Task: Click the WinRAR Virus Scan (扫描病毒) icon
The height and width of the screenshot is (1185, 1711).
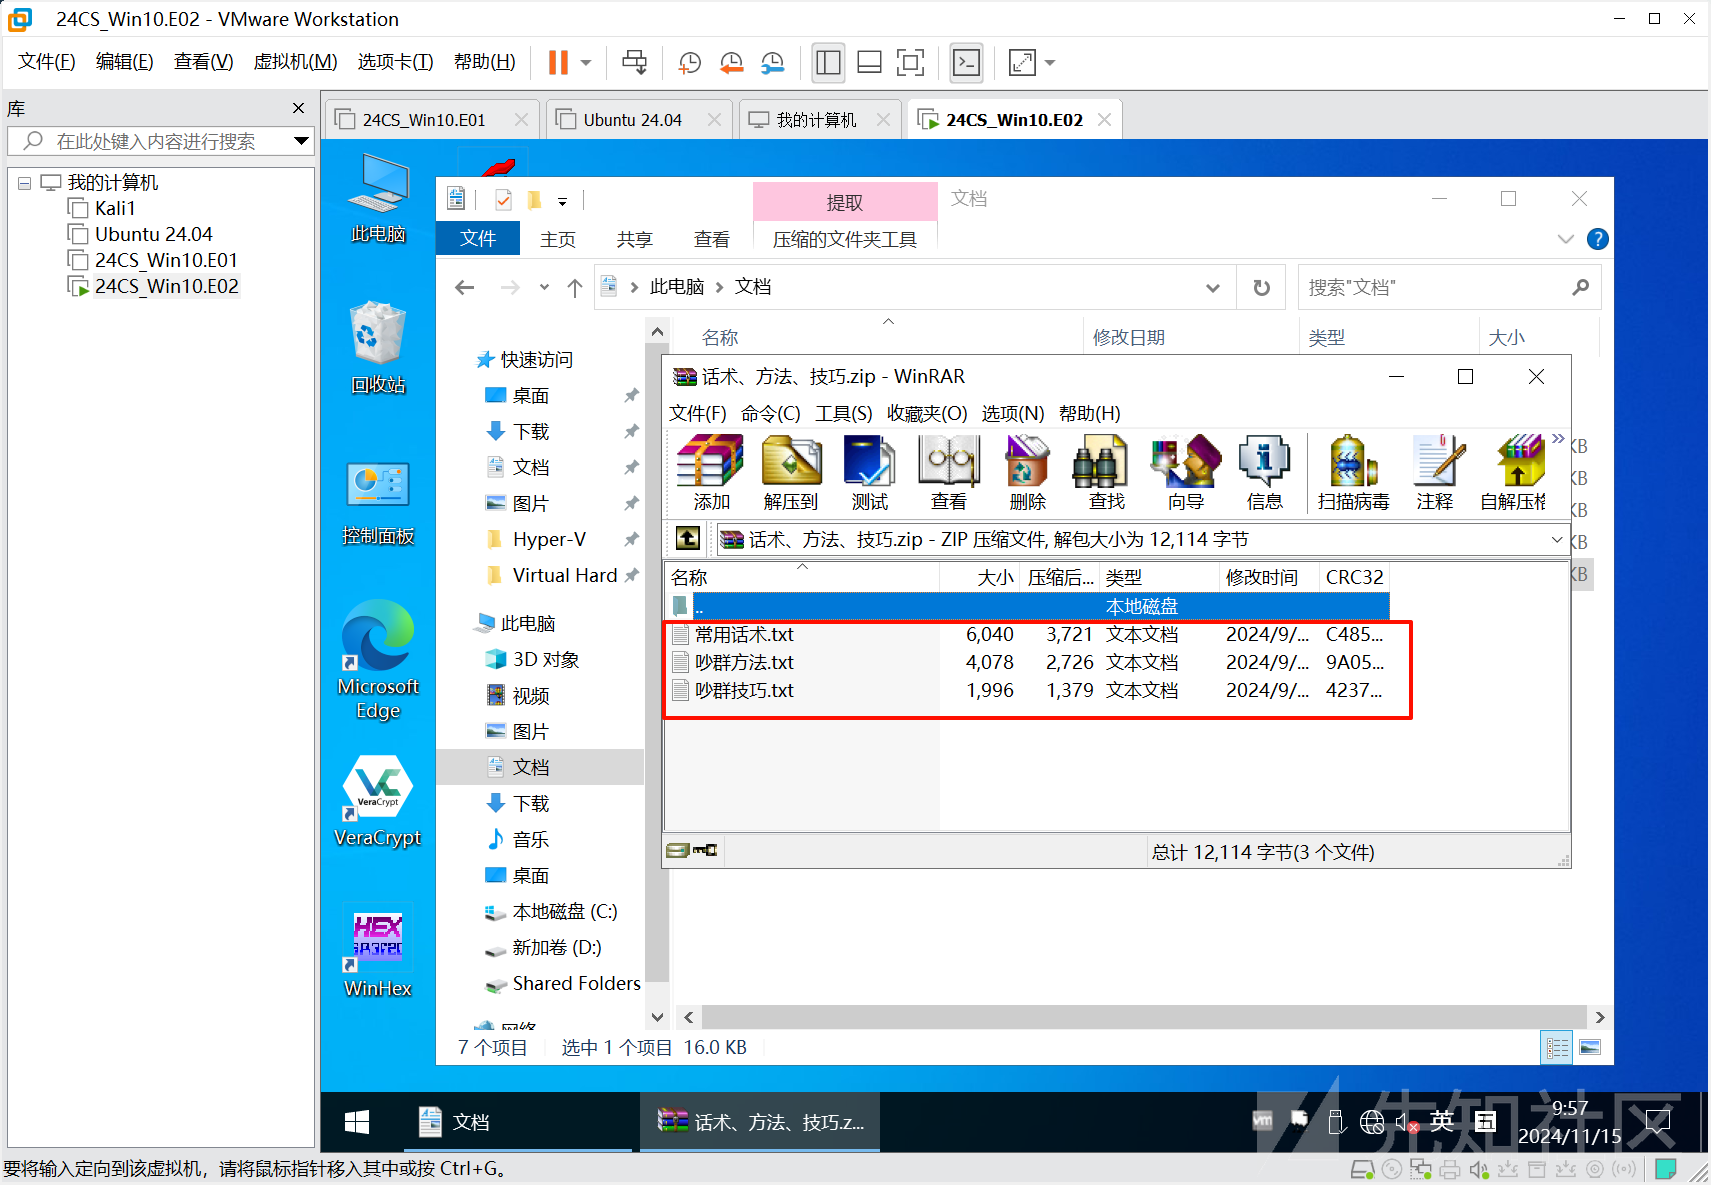Action: tap(1353, 473)
